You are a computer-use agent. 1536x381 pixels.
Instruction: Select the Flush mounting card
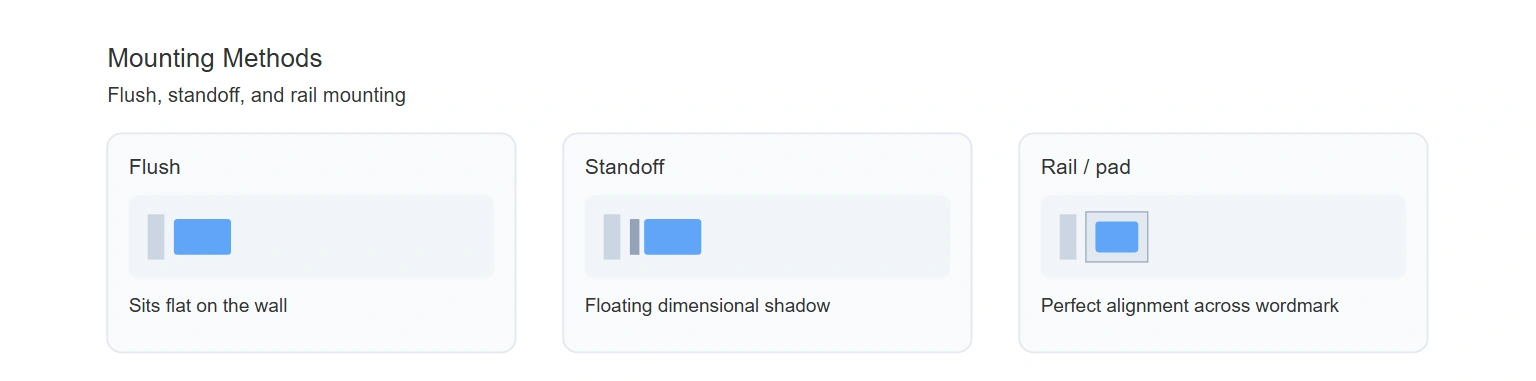(311, 243)
